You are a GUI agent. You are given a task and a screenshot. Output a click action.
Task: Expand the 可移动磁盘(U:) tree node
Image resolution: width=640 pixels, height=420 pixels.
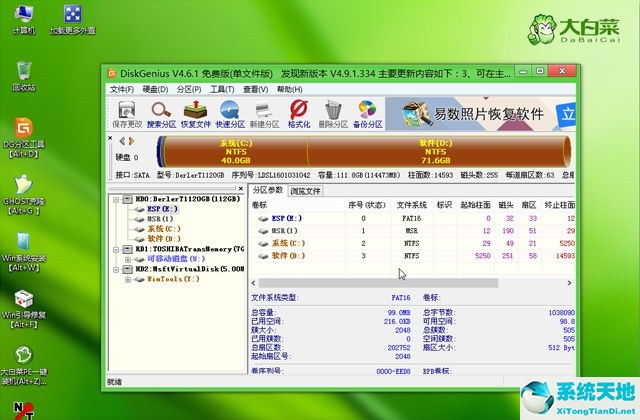point(128,259)
